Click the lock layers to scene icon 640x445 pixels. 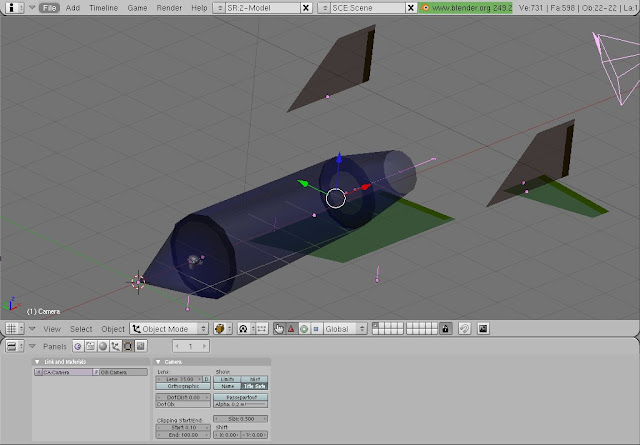coord(446,328)
